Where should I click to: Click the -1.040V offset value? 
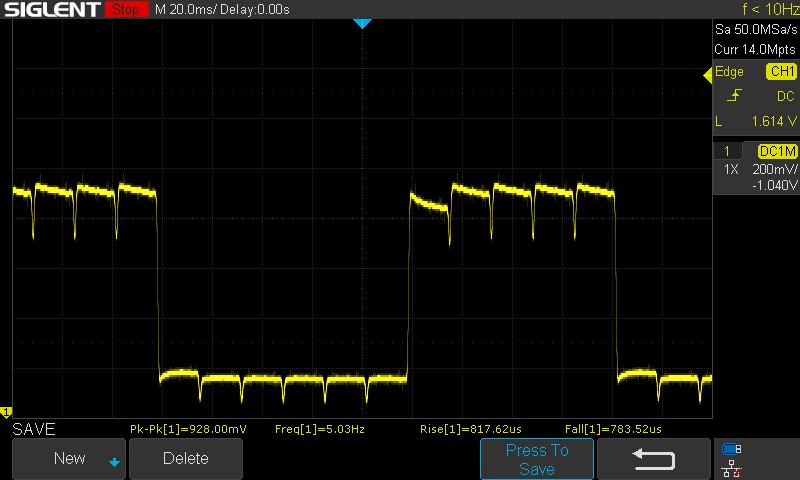click(774, 185)
